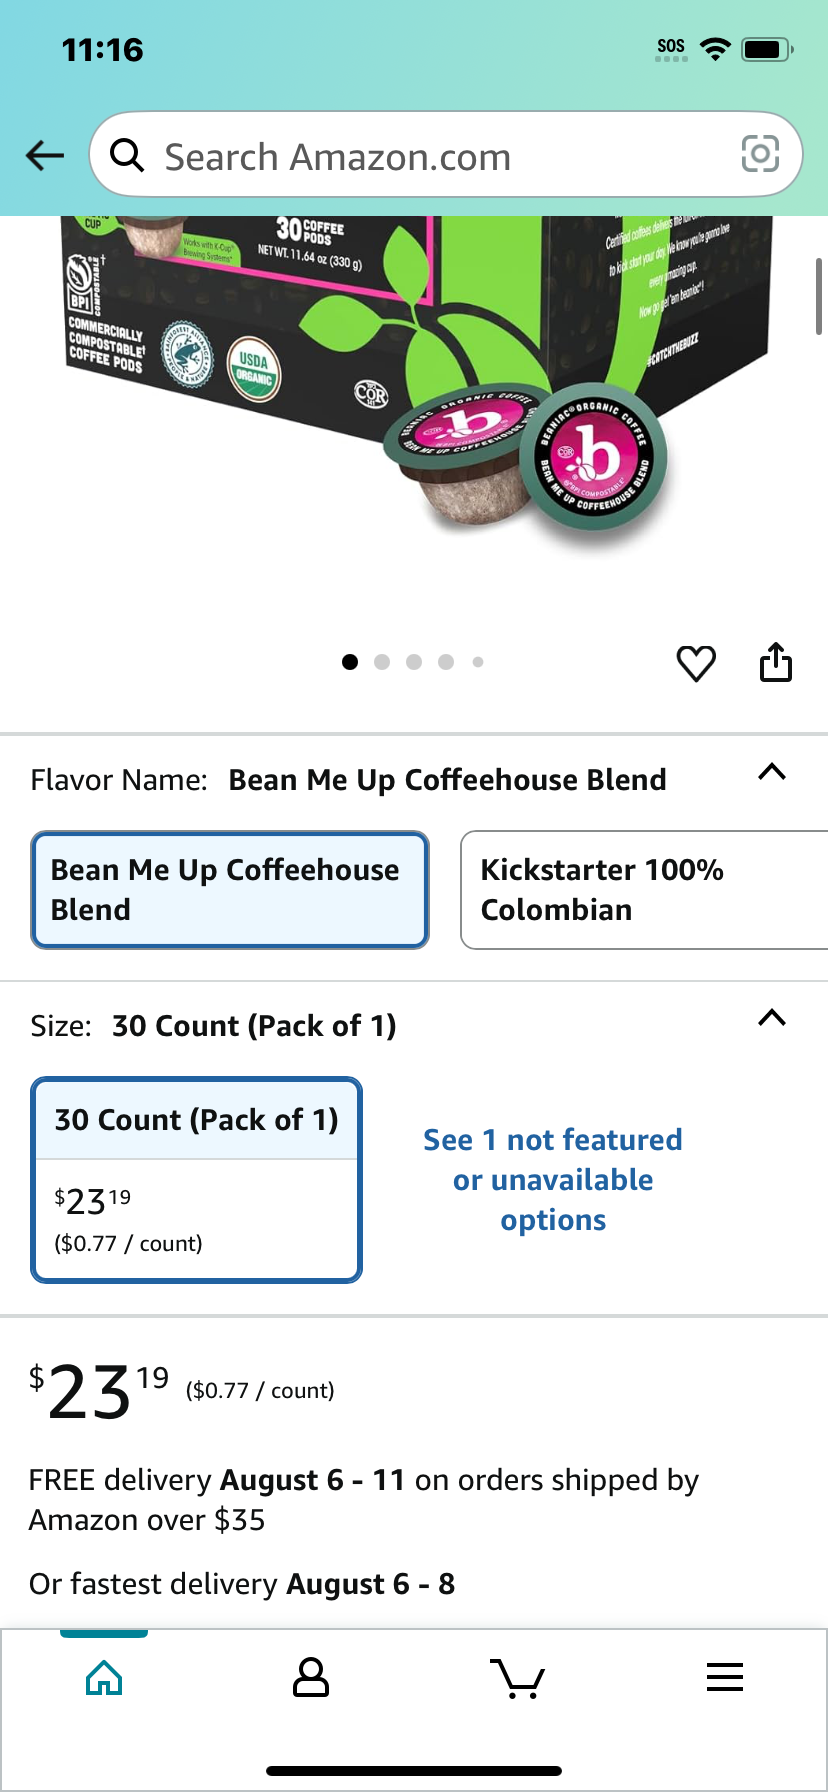Tap the share icon
Image resolution: width=828 pixels, height=1792 pixels.
[x=776, y=662]
